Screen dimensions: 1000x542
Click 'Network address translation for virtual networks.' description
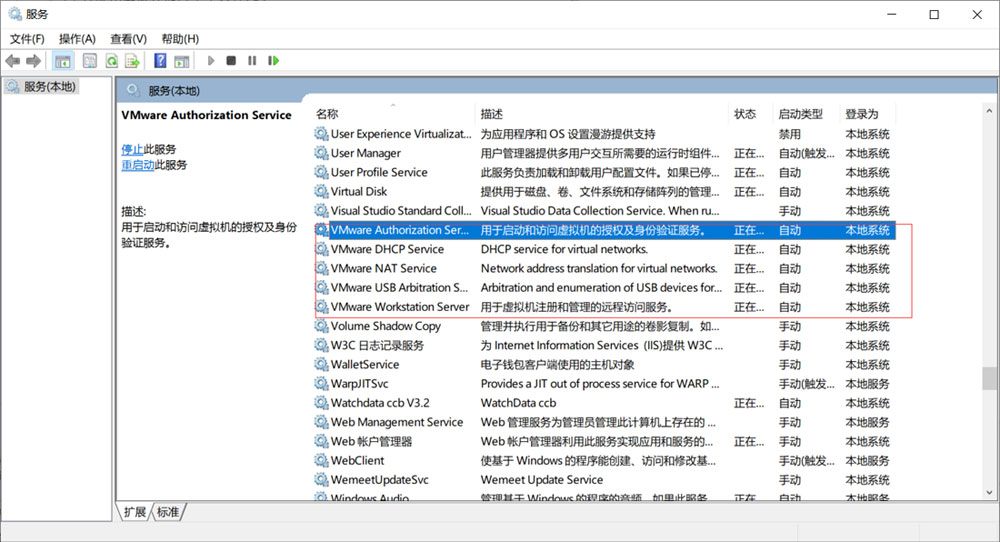[599, 268]
